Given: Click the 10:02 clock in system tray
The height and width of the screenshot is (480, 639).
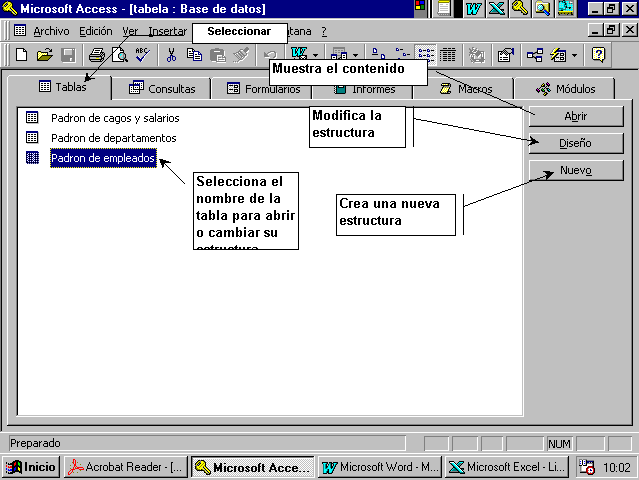Looking at the screenshot, I should 617,467.
